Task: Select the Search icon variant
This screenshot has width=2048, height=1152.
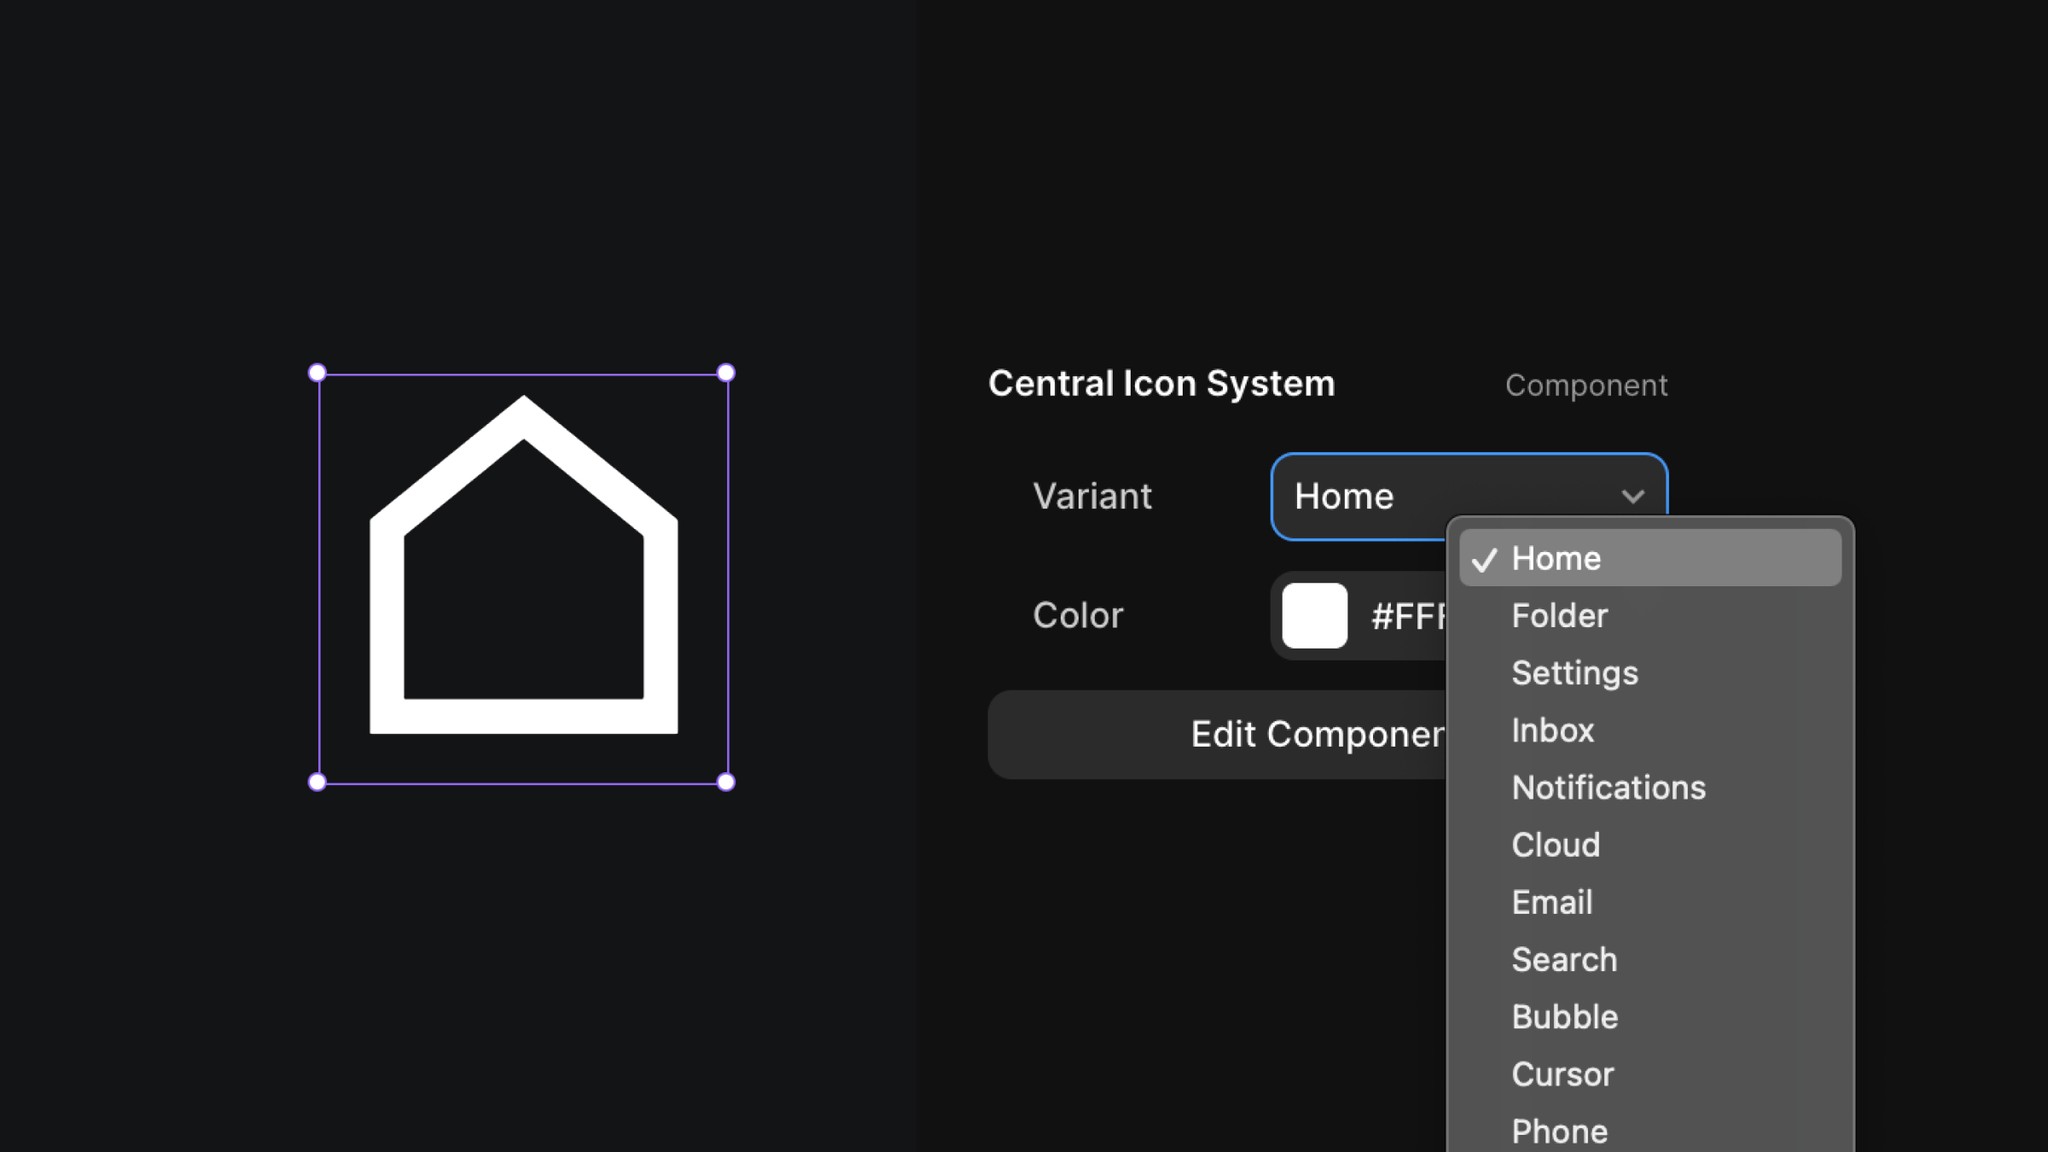Action: coord(1564,959)
